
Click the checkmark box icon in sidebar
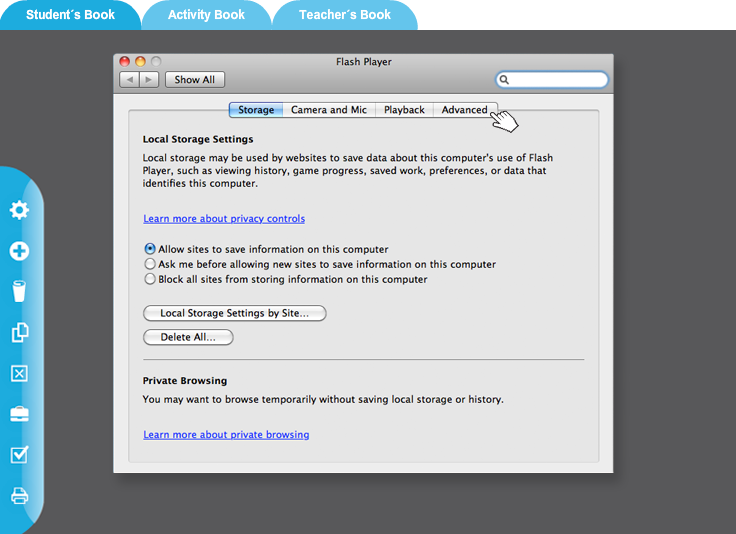19,455
